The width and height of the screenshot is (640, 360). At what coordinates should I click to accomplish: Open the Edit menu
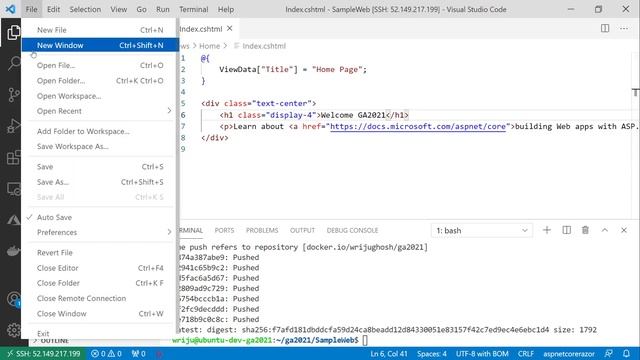click(53, 9)
